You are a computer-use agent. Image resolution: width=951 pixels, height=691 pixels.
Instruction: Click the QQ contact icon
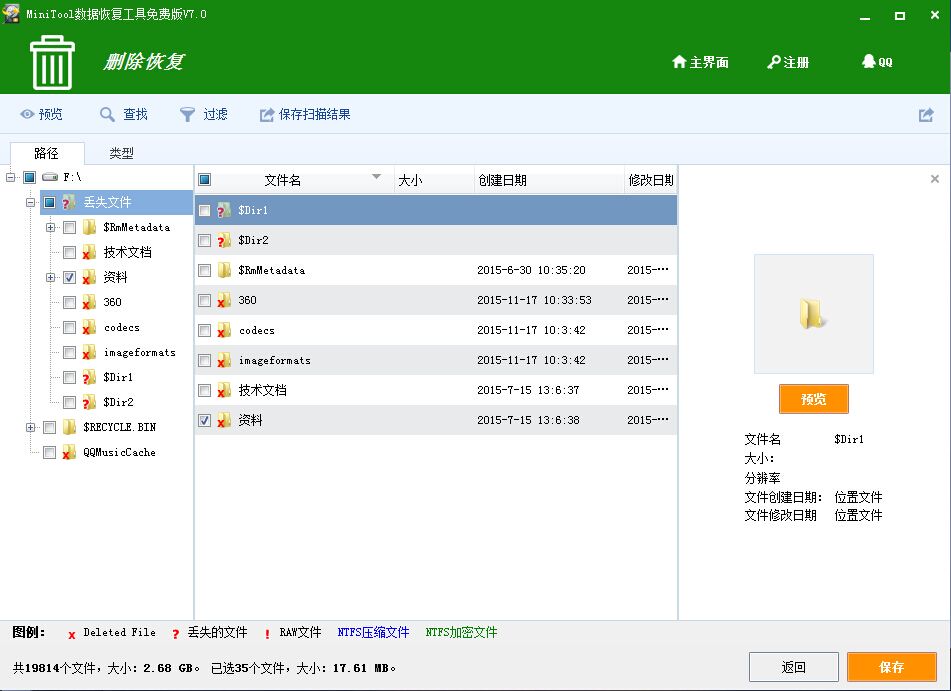point(877,61)
